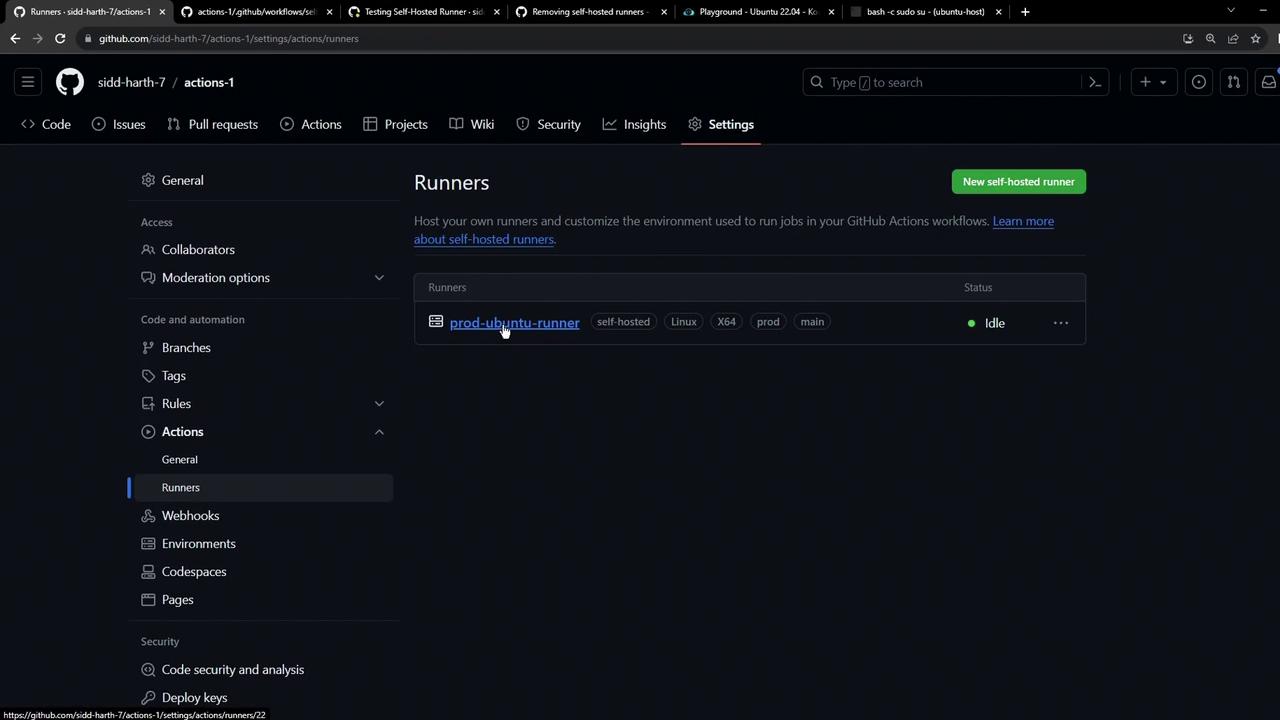The image size is (1280, 720).
Task: Click the main label on the runner
Action: tap(812, 322)
